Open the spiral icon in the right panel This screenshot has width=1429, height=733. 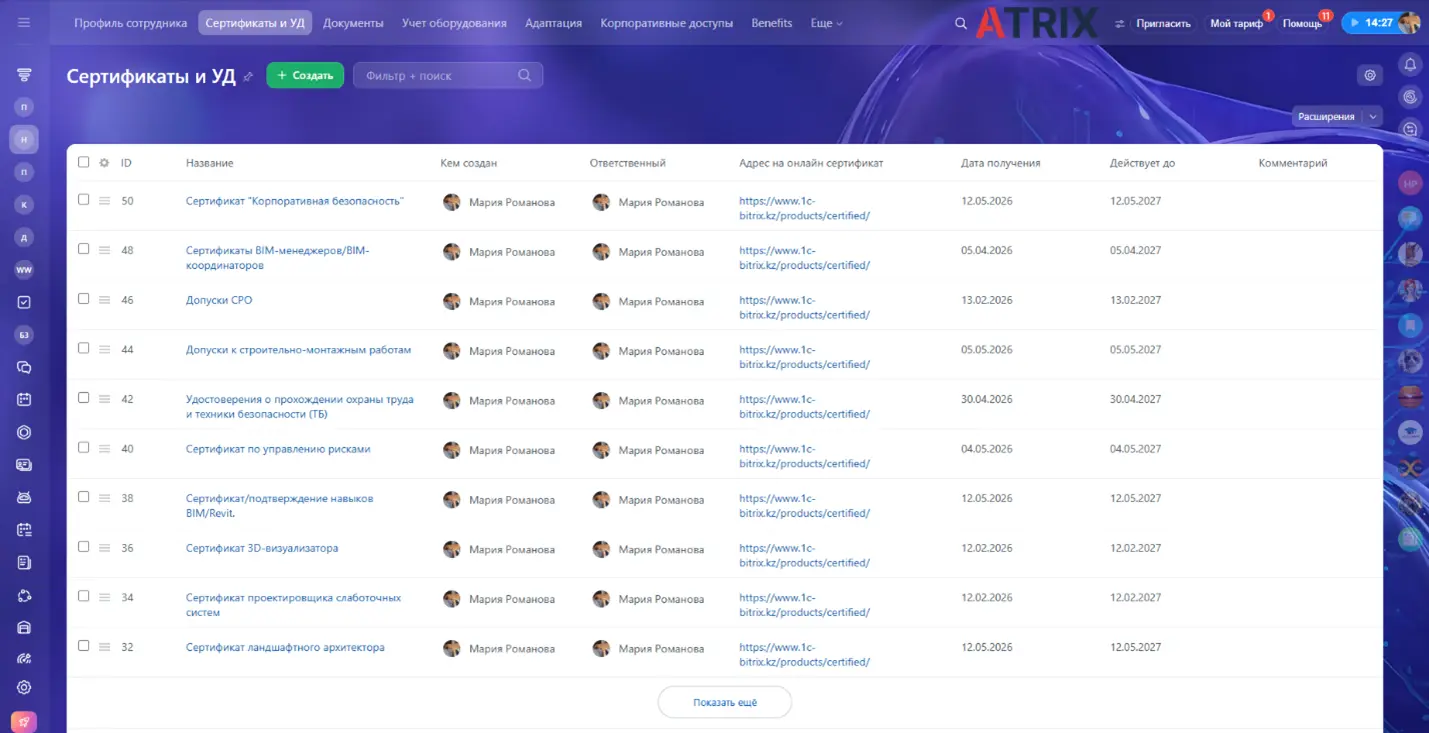(x=1410, y=97)
